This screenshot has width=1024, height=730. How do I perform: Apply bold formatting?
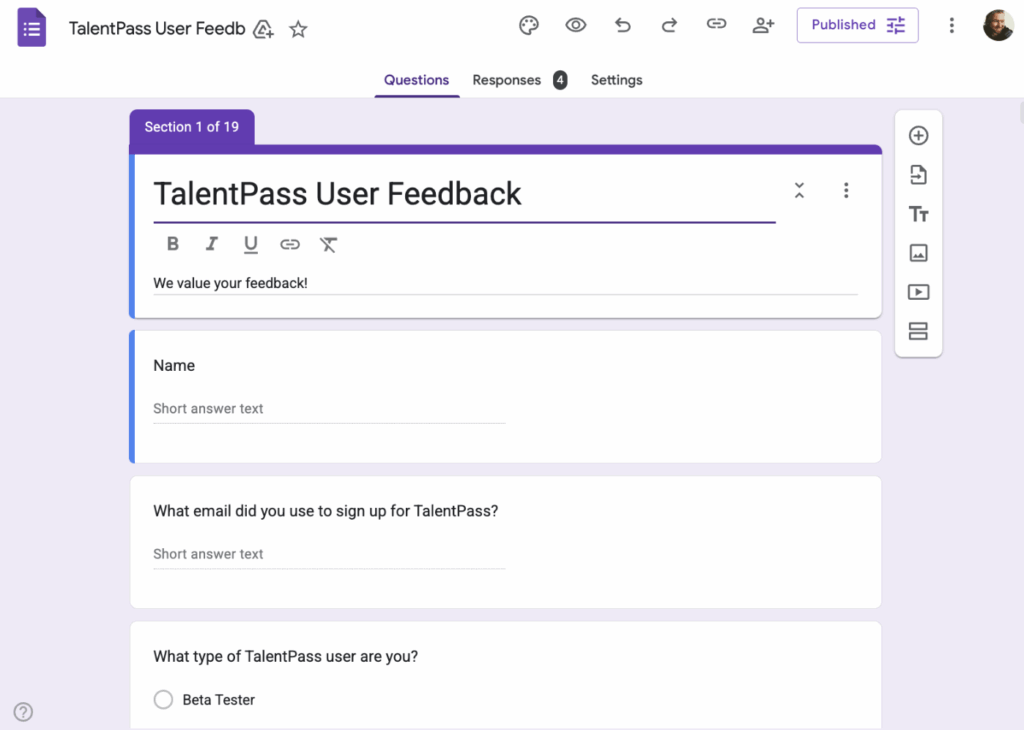(x=172, y=244)
